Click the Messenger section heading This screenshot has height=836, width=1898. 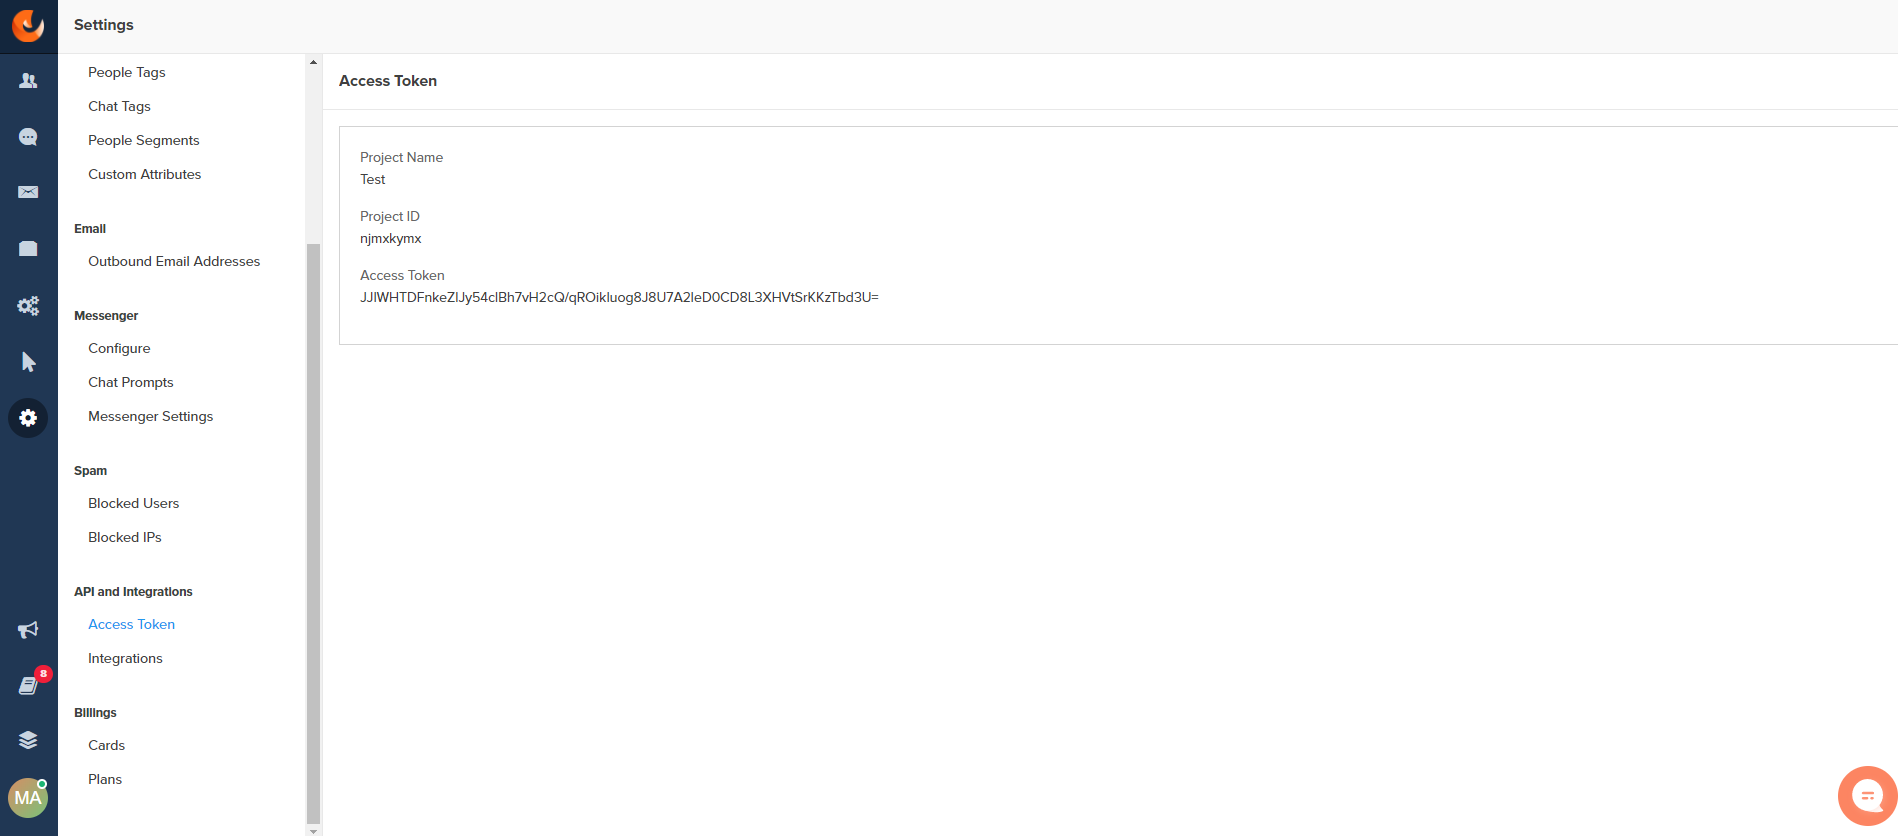tap(106, 315)
